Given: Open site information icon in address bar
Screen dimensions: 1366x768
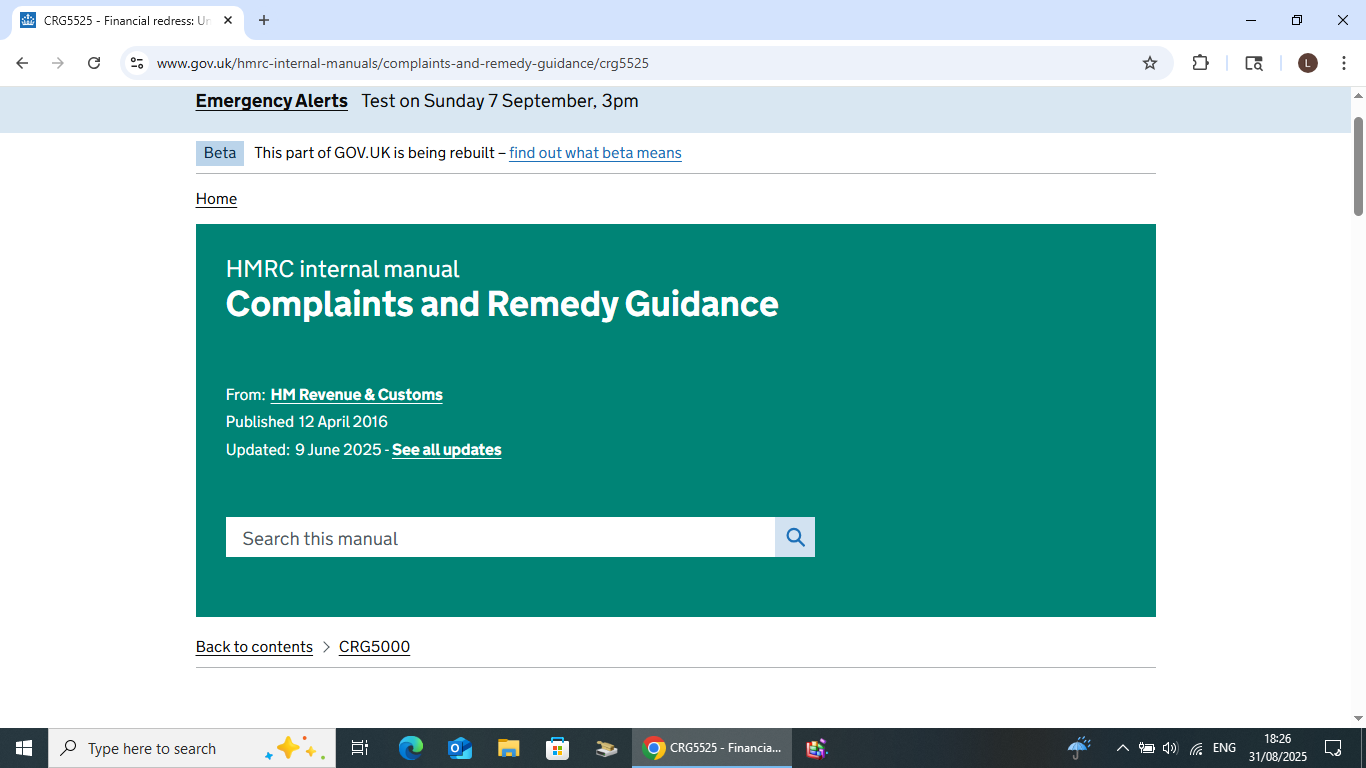Looking at the screenshot, I should pyautogui.click(x=138, y=63).
